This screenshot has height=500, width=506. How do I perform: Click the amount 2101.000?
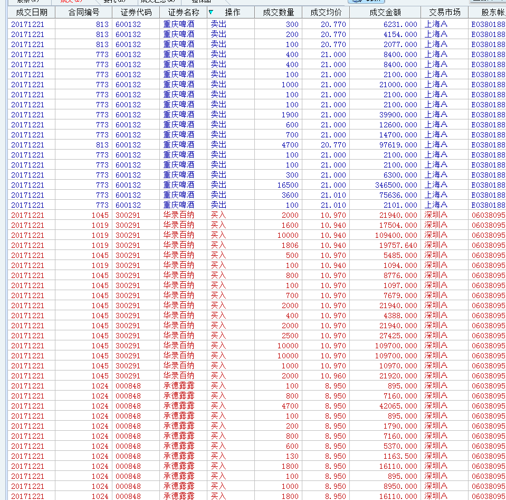[400, 205]
